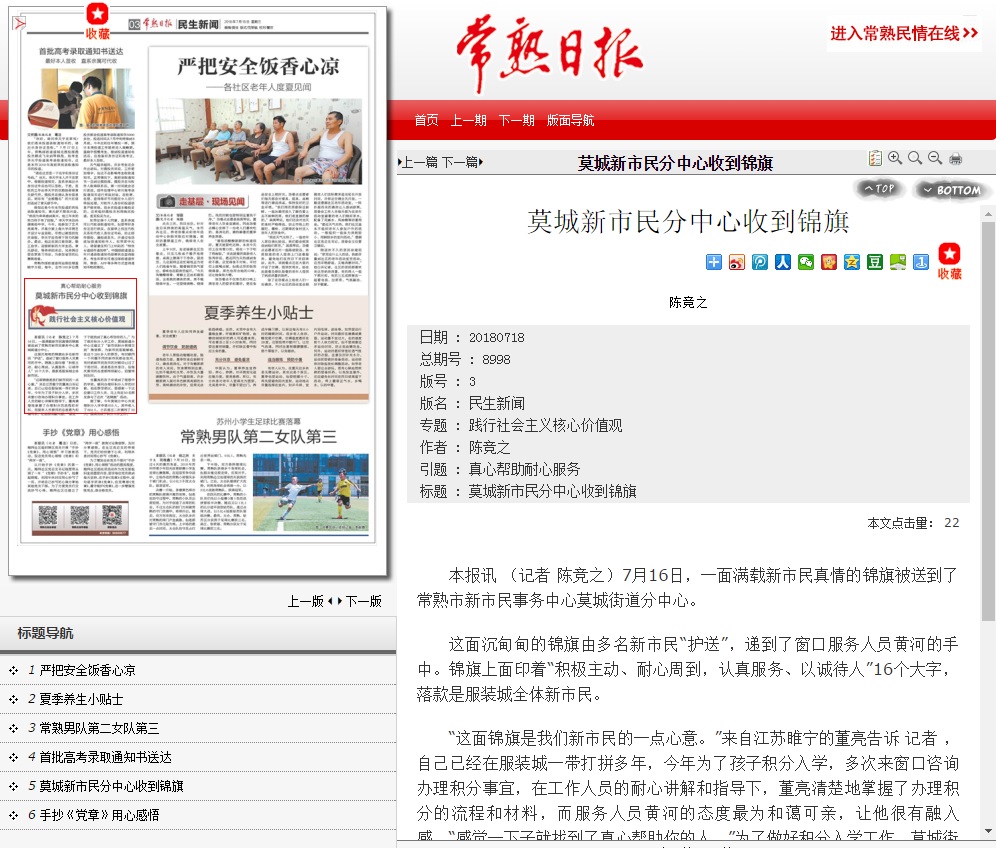Open 进入常熟民情在线 link

point(904,33)
